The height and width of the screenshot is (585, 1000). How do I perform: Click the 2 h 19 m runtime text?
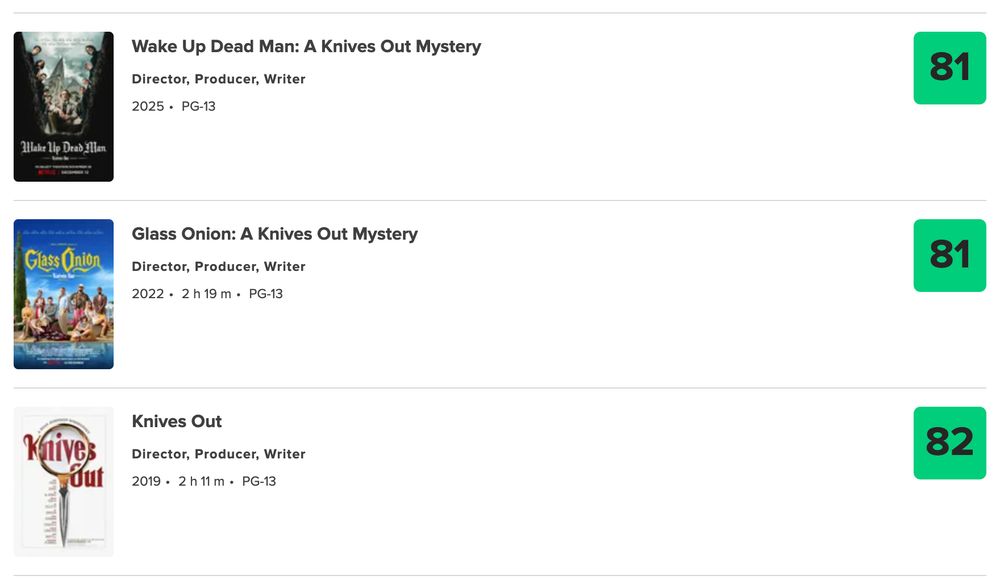209,293
